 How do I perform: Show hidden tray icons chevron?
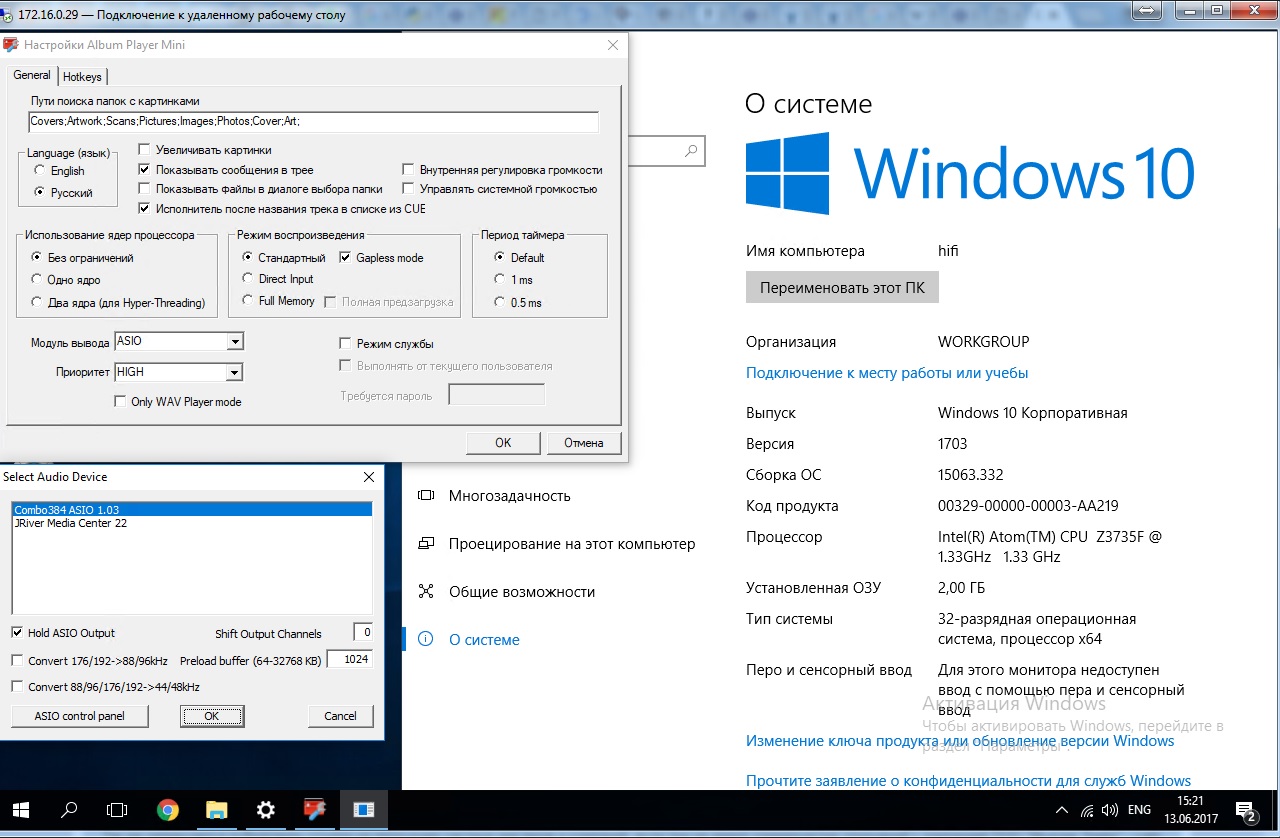pos(1062,810)
